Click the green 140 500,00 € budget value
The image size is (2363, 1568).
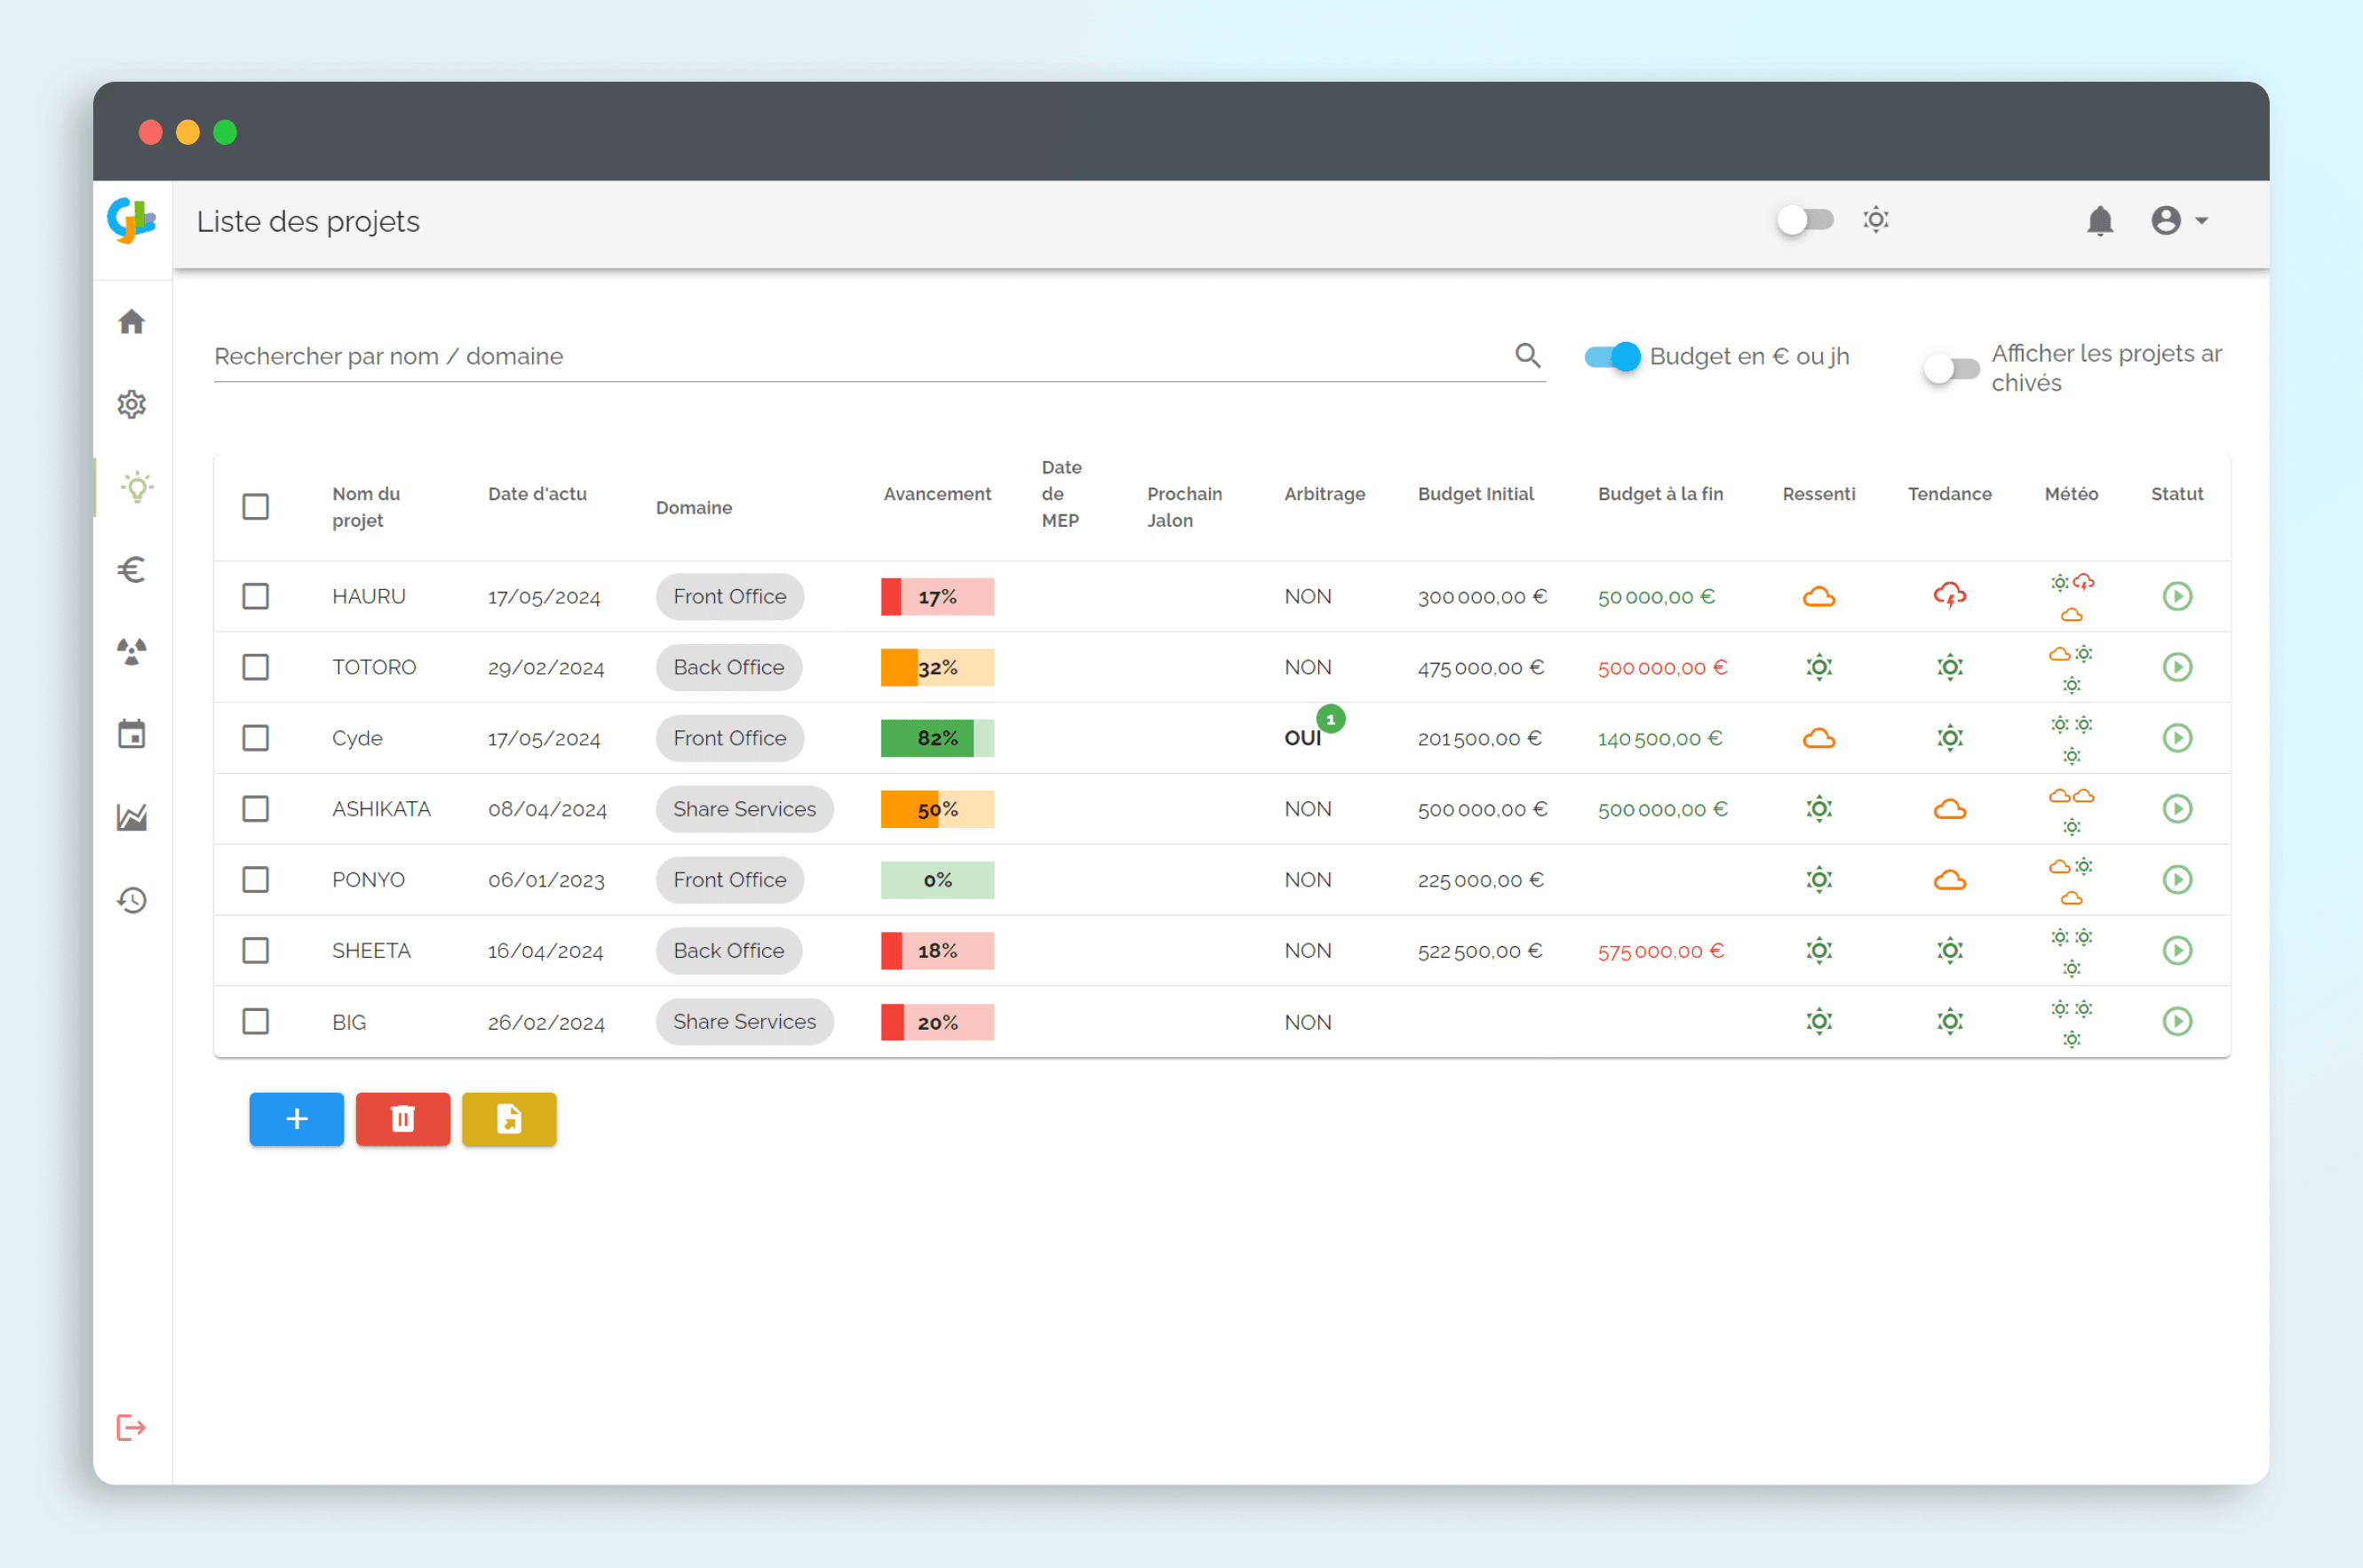pos(1659,738)
